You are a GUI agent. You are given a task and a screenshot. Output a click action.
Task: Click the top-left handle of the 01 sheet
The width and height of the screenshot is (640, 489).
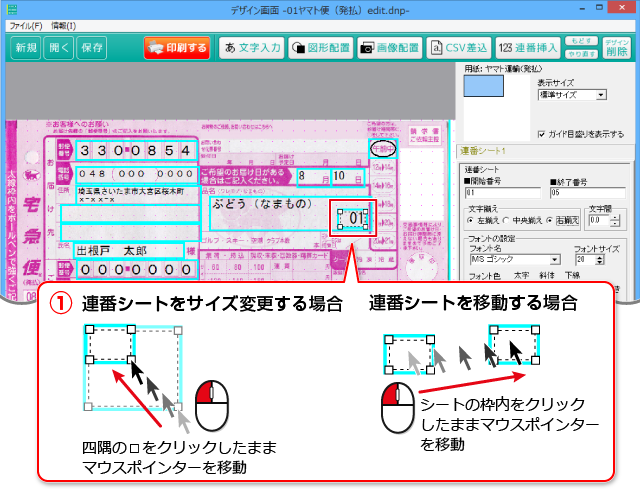point(340,212)
